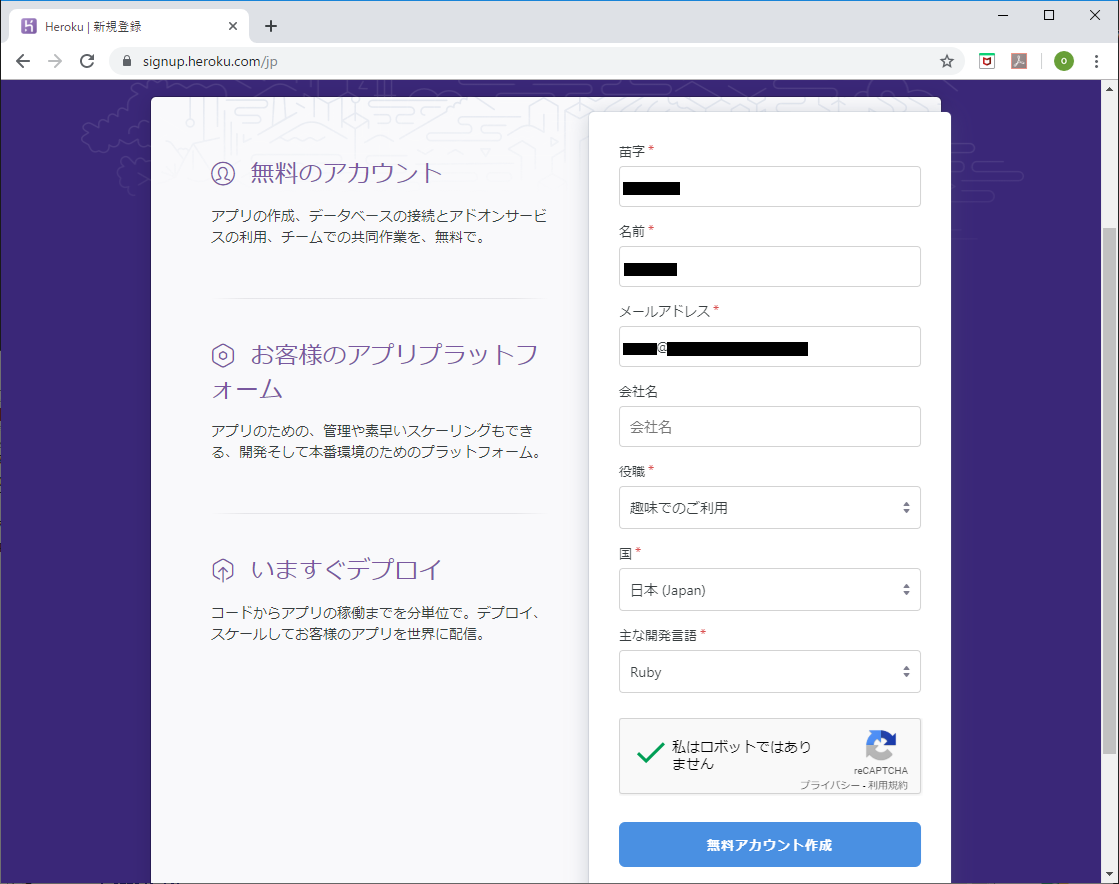Open a new browser tab

coord(270,26)
